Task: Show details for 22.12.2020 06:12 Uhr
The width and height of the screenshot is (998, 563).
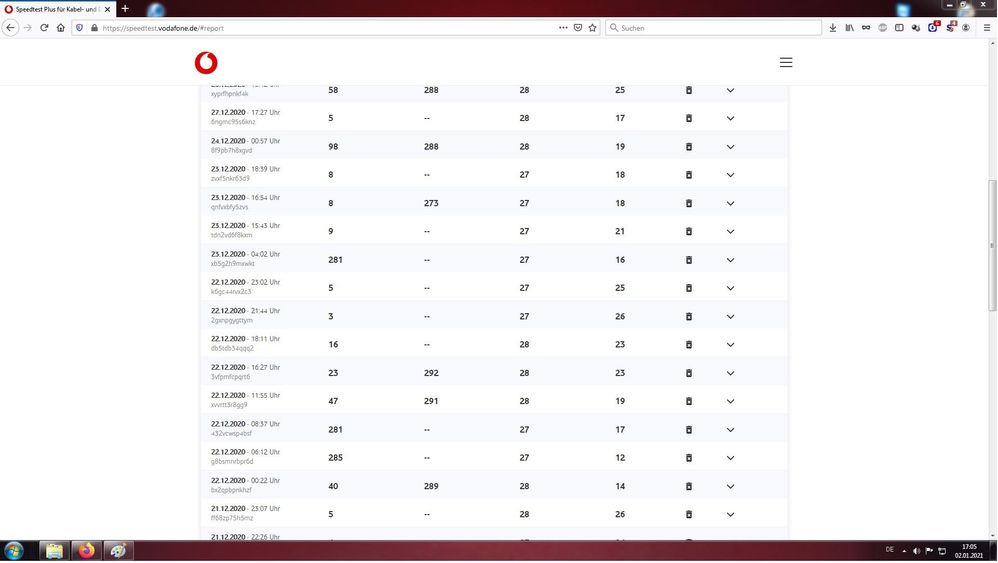Action: (x=730, y=458)
